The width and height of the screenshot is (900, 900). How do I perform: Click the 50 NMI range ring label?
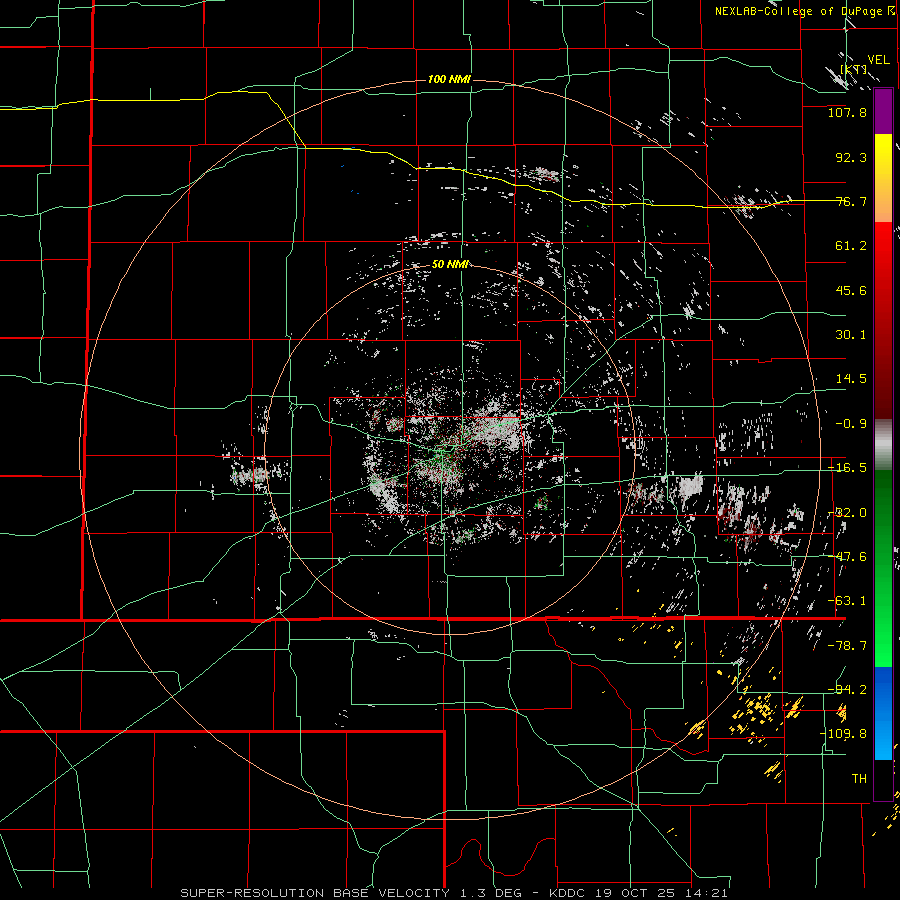[x=451, y=265]
